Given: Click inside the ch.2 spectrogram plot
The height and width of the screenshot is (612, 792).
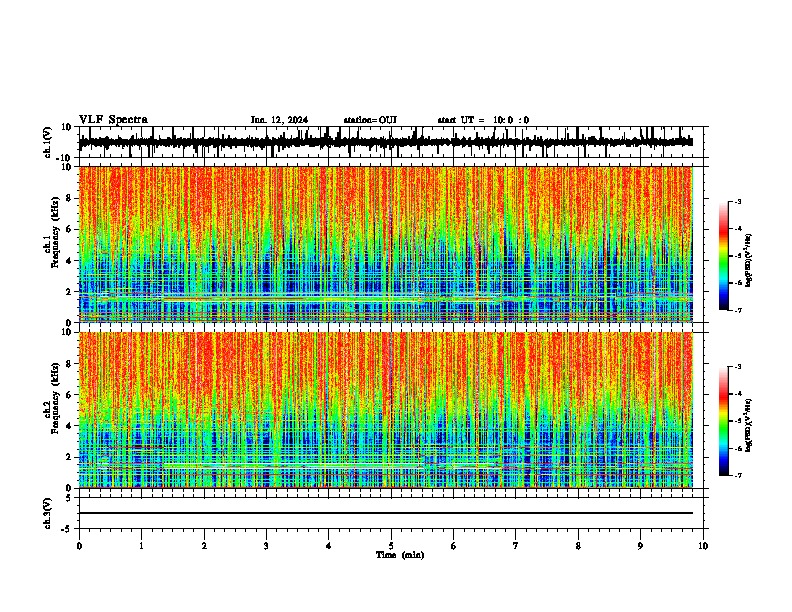Looking at the screenshot, I should [x=386, y=410].
